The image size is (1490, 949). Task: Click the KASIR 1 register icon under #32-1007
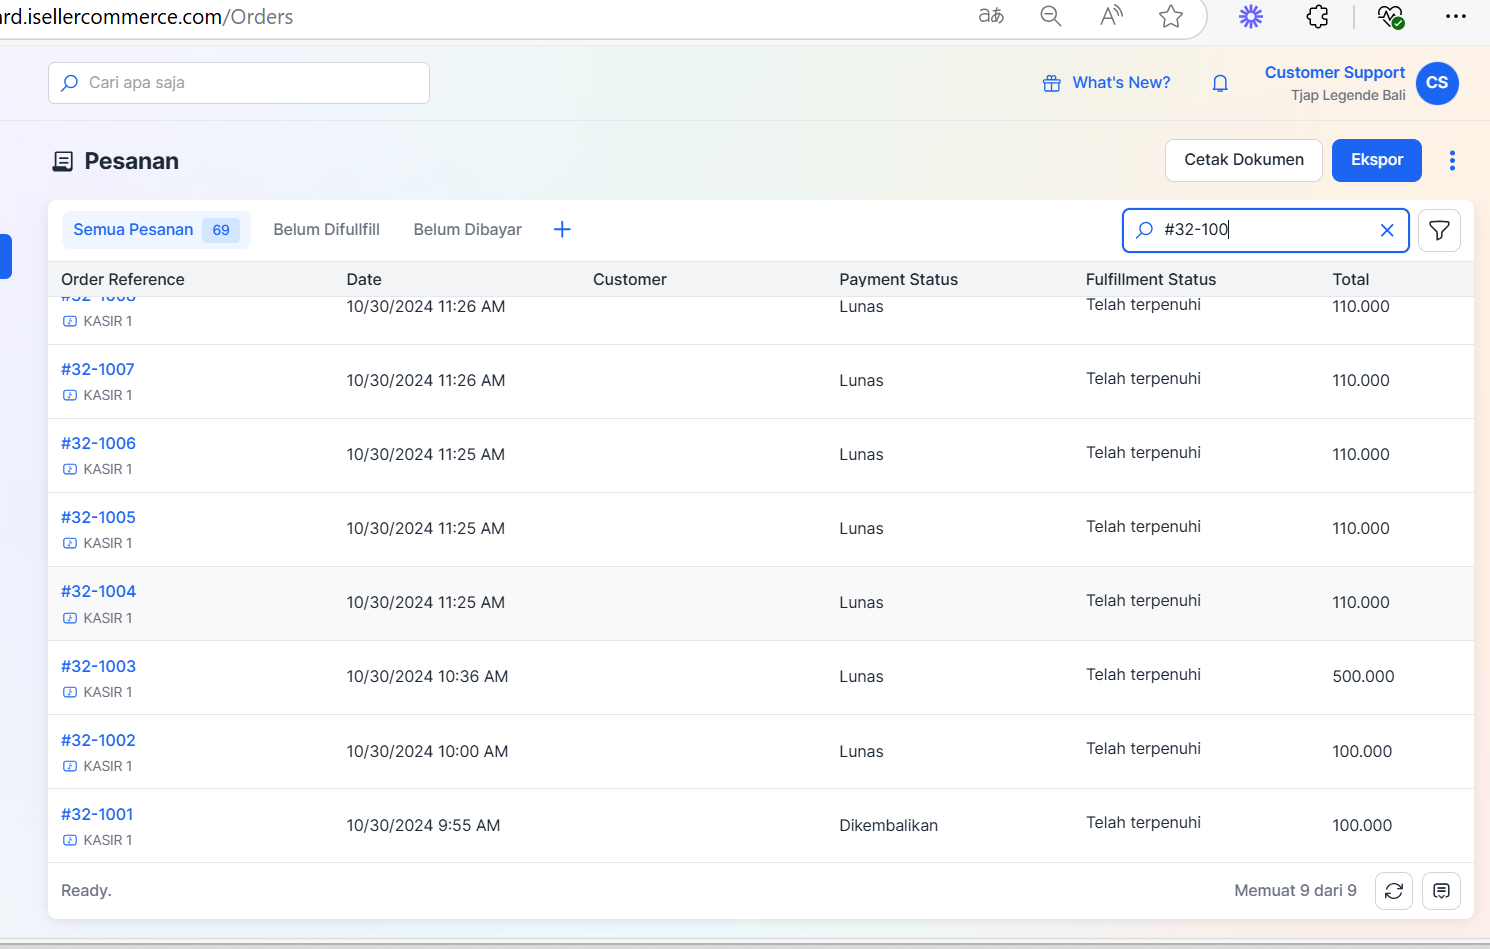pos(70,395)
